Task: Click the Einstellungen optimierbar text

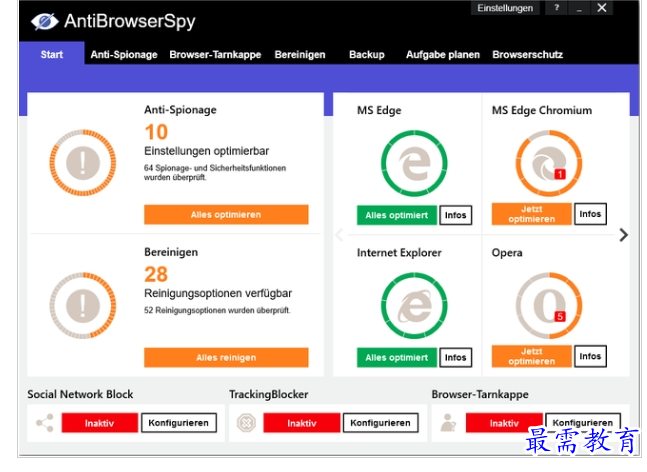Action: coord(206,151)
